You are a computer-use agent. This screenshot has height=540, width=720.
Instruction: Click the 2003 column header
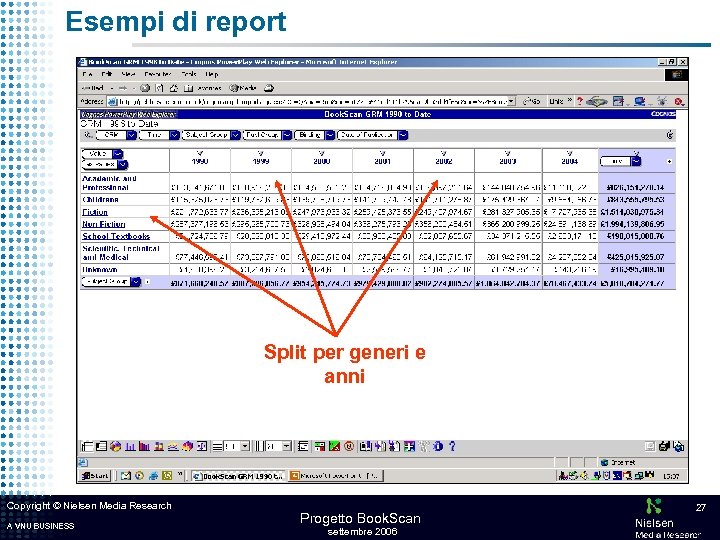click(x=508, y=161)
